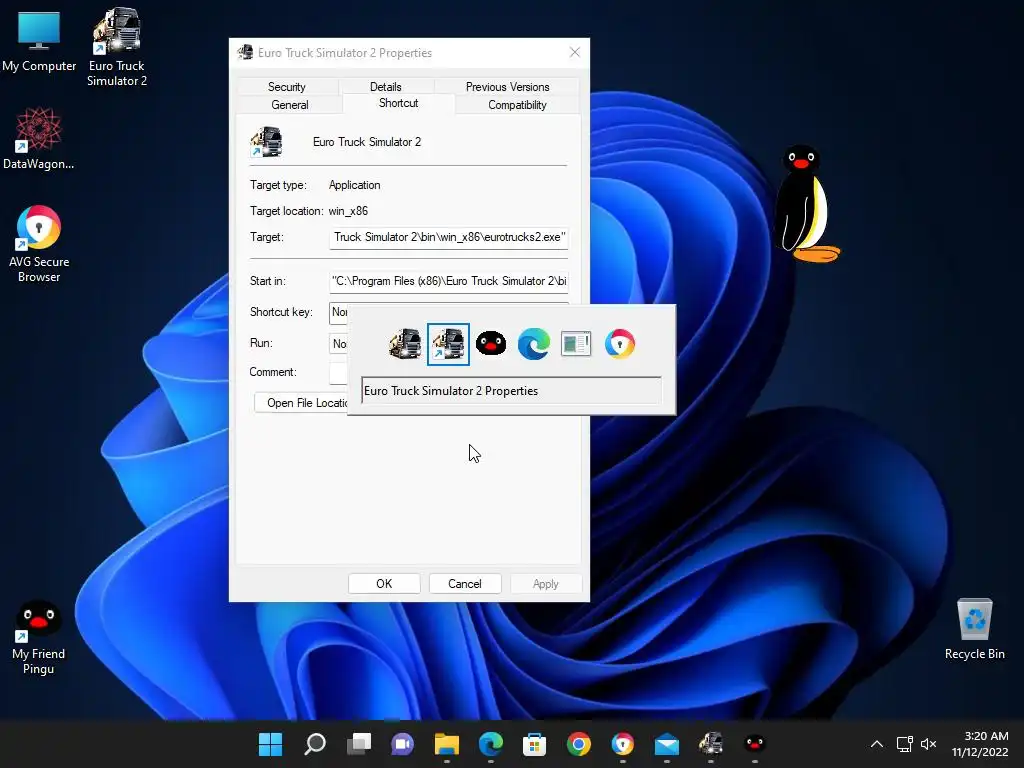Click the shortcut icon beside the name
Viewport: 1024px width, 768px height.
click(266, 142)
